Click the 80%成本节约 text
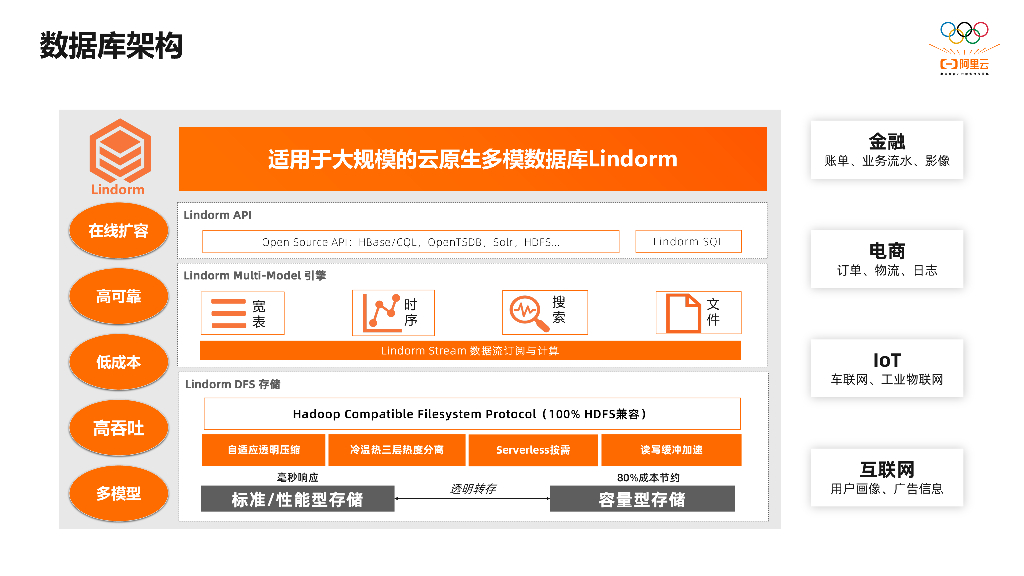 (648, 477)
